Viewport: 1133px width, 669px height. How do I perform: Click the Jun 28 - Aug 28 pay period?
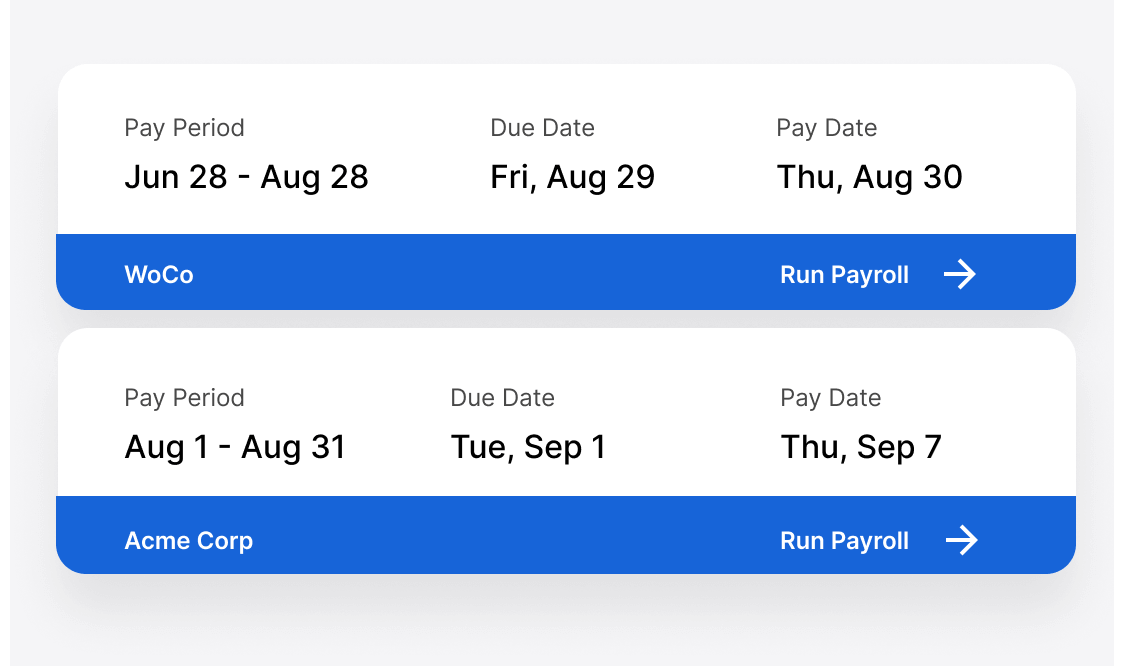(x=246, y=177)
